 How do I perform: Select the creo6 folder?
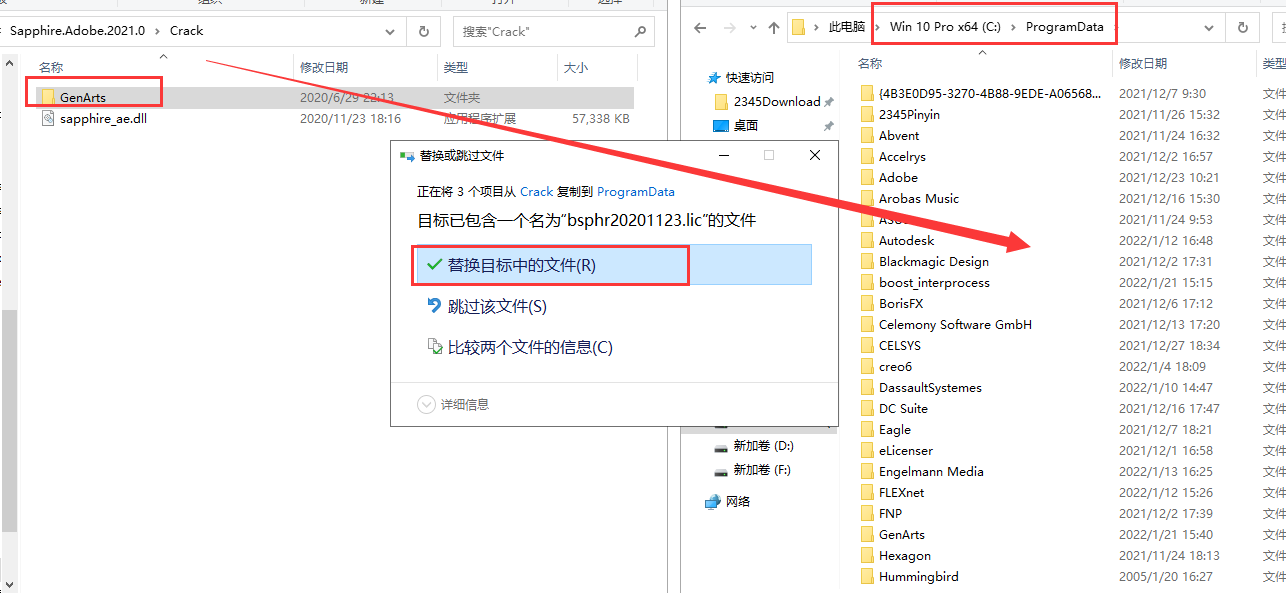point(895,366)
